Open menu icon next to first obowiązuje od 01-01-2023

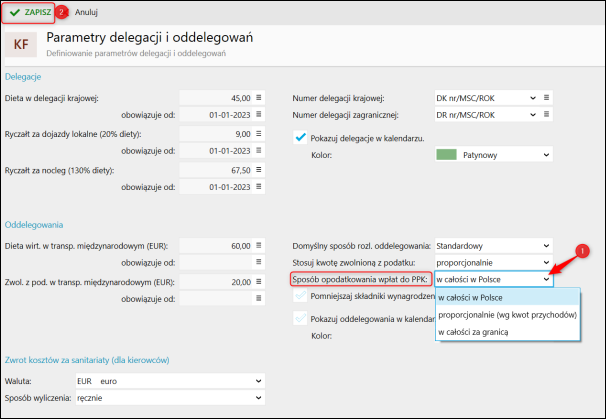tap(259, 114)
